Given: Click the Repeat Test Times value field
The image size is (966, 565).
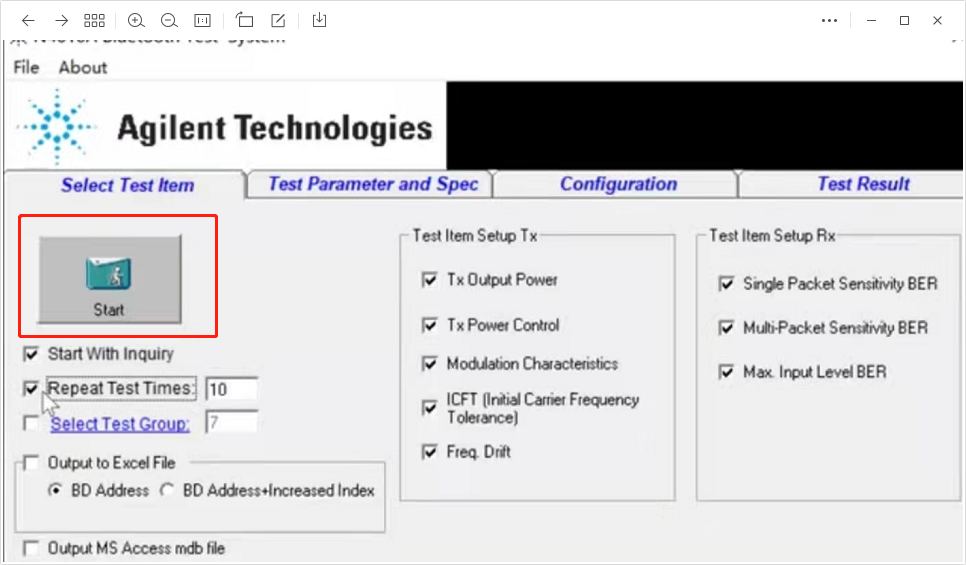Looking at the screenshot, I should click(232, 389).
